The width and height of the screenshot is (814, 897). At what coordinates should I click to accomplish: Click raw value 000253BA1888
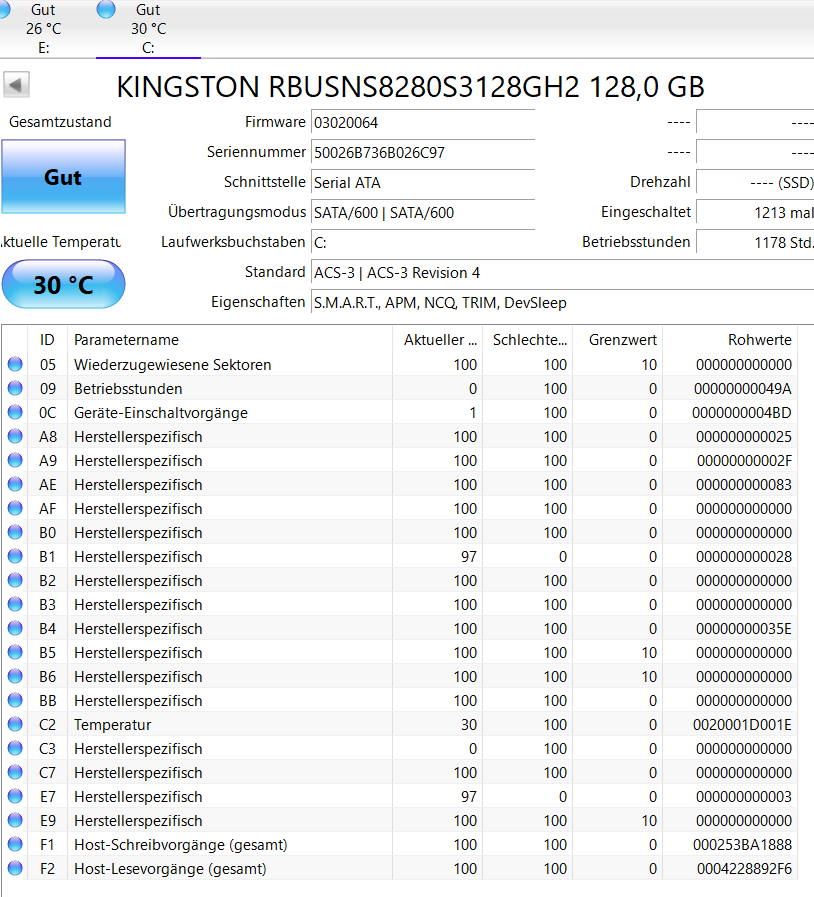coord(742,845)
